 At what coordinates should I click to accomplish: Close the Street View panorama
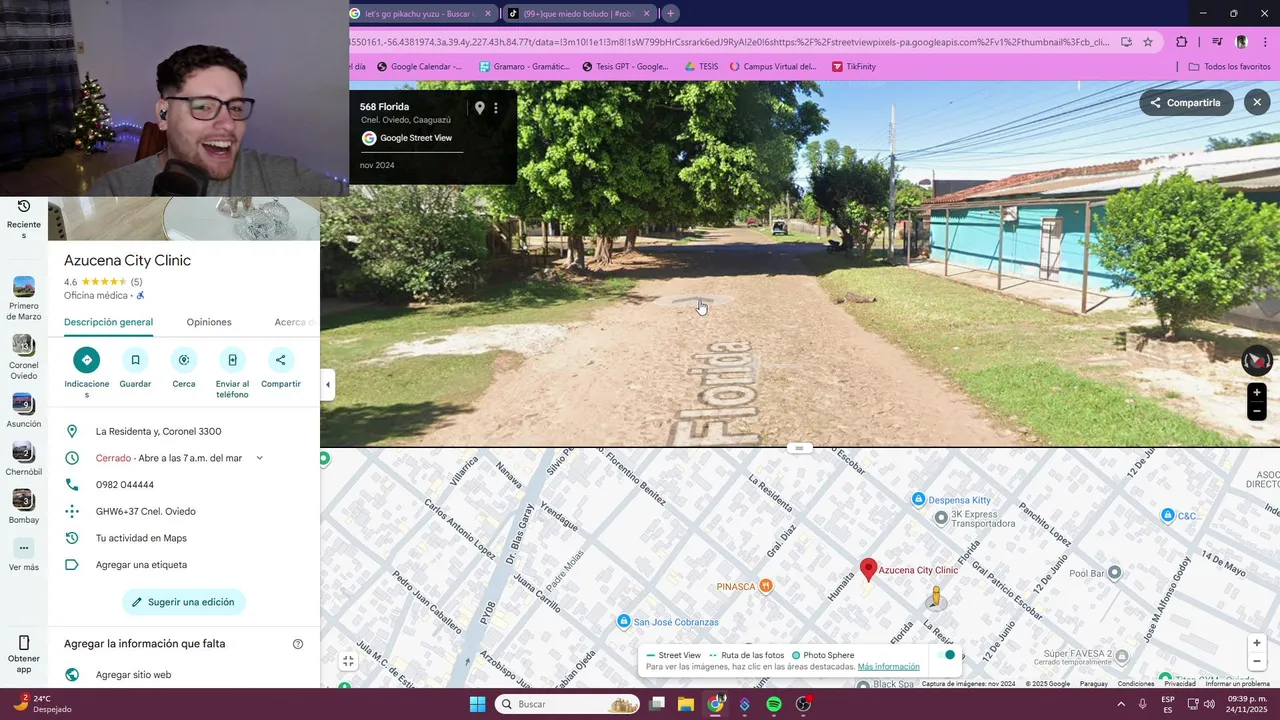click(1257, 103)
